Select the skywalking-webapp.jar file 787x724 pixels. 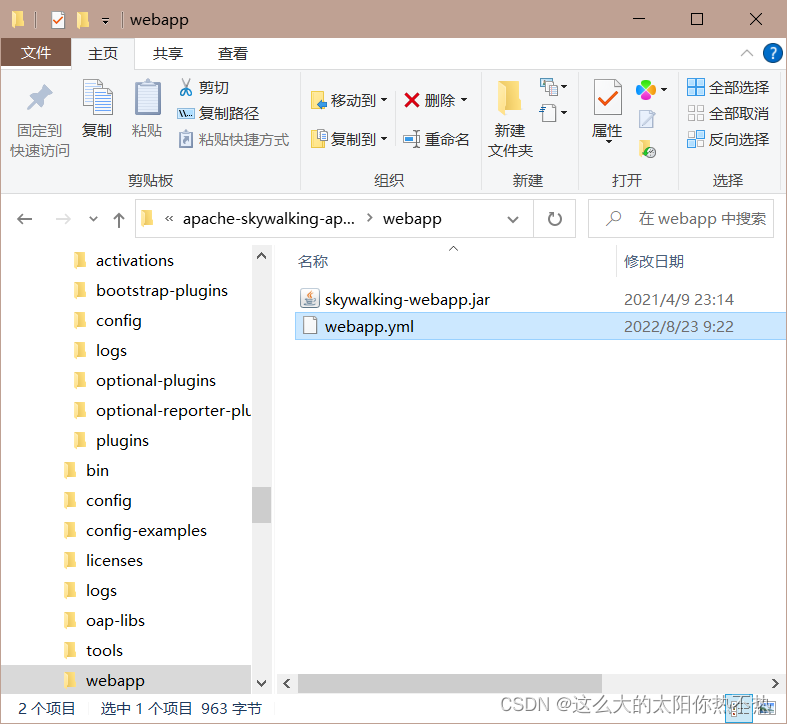pyautogui.click(x=407, y=299)
